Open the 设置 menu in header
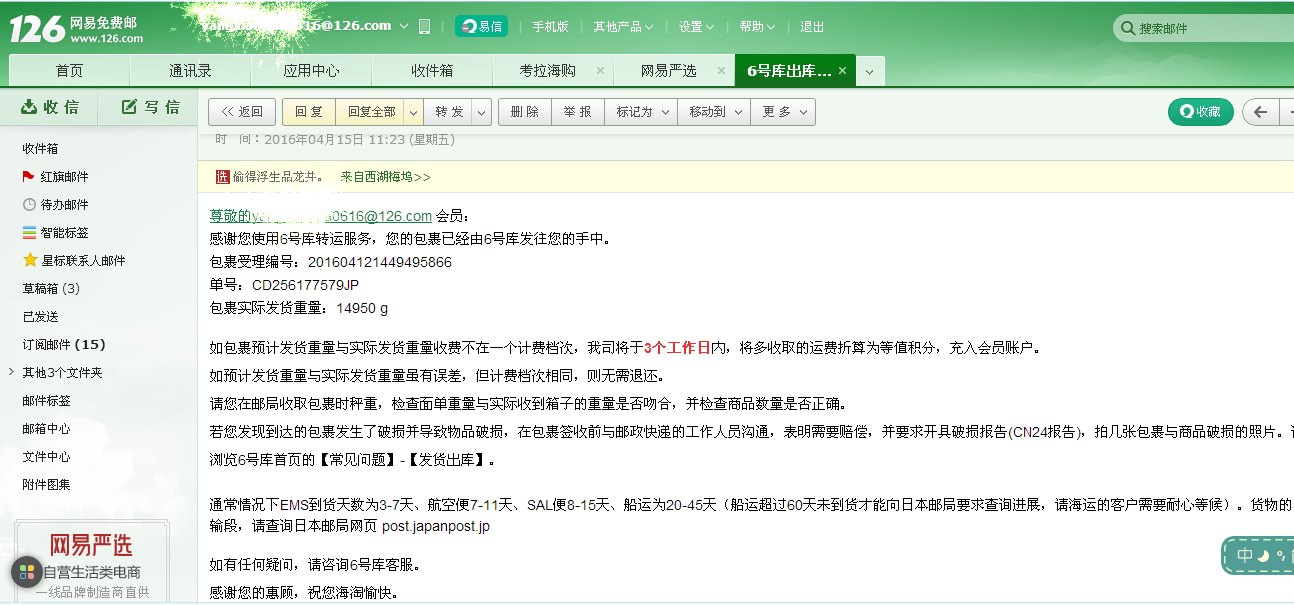This screenshot has height=605, width=1294. [x=696, y=27]
